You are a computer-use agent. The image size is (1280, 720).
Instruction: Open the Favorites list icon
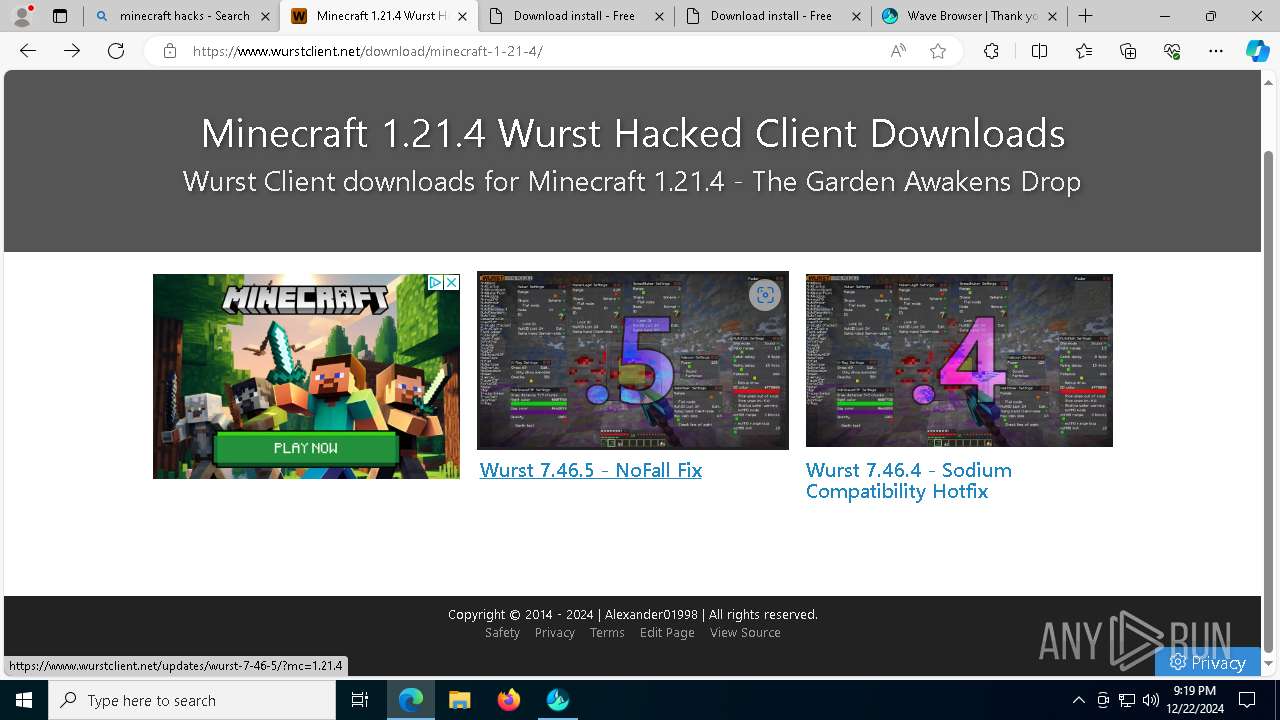click(x=1084, y=51)
